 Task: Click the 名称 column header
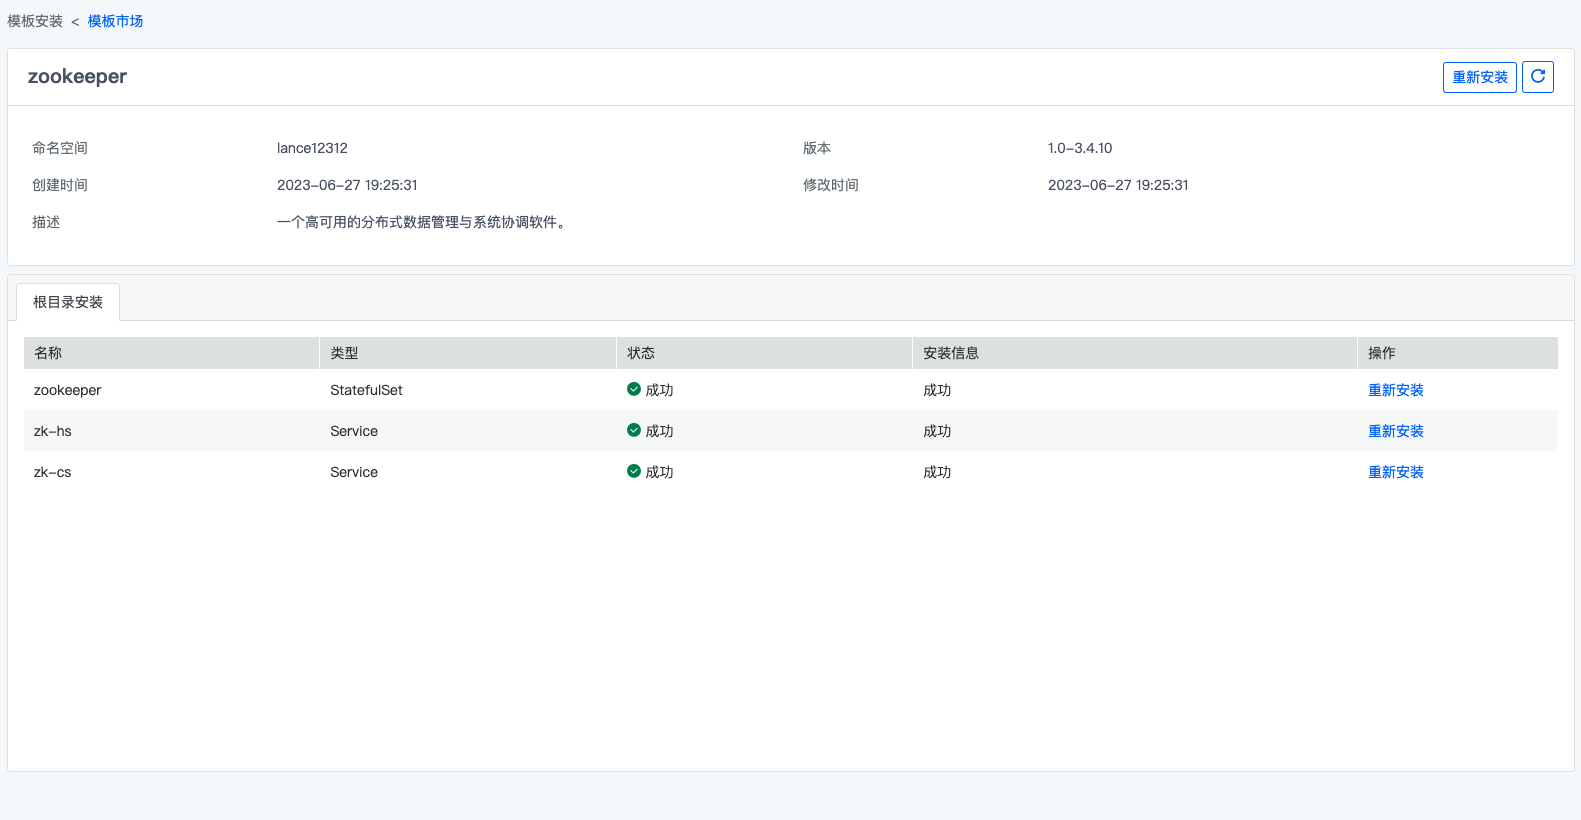click(x=171, y=353)
